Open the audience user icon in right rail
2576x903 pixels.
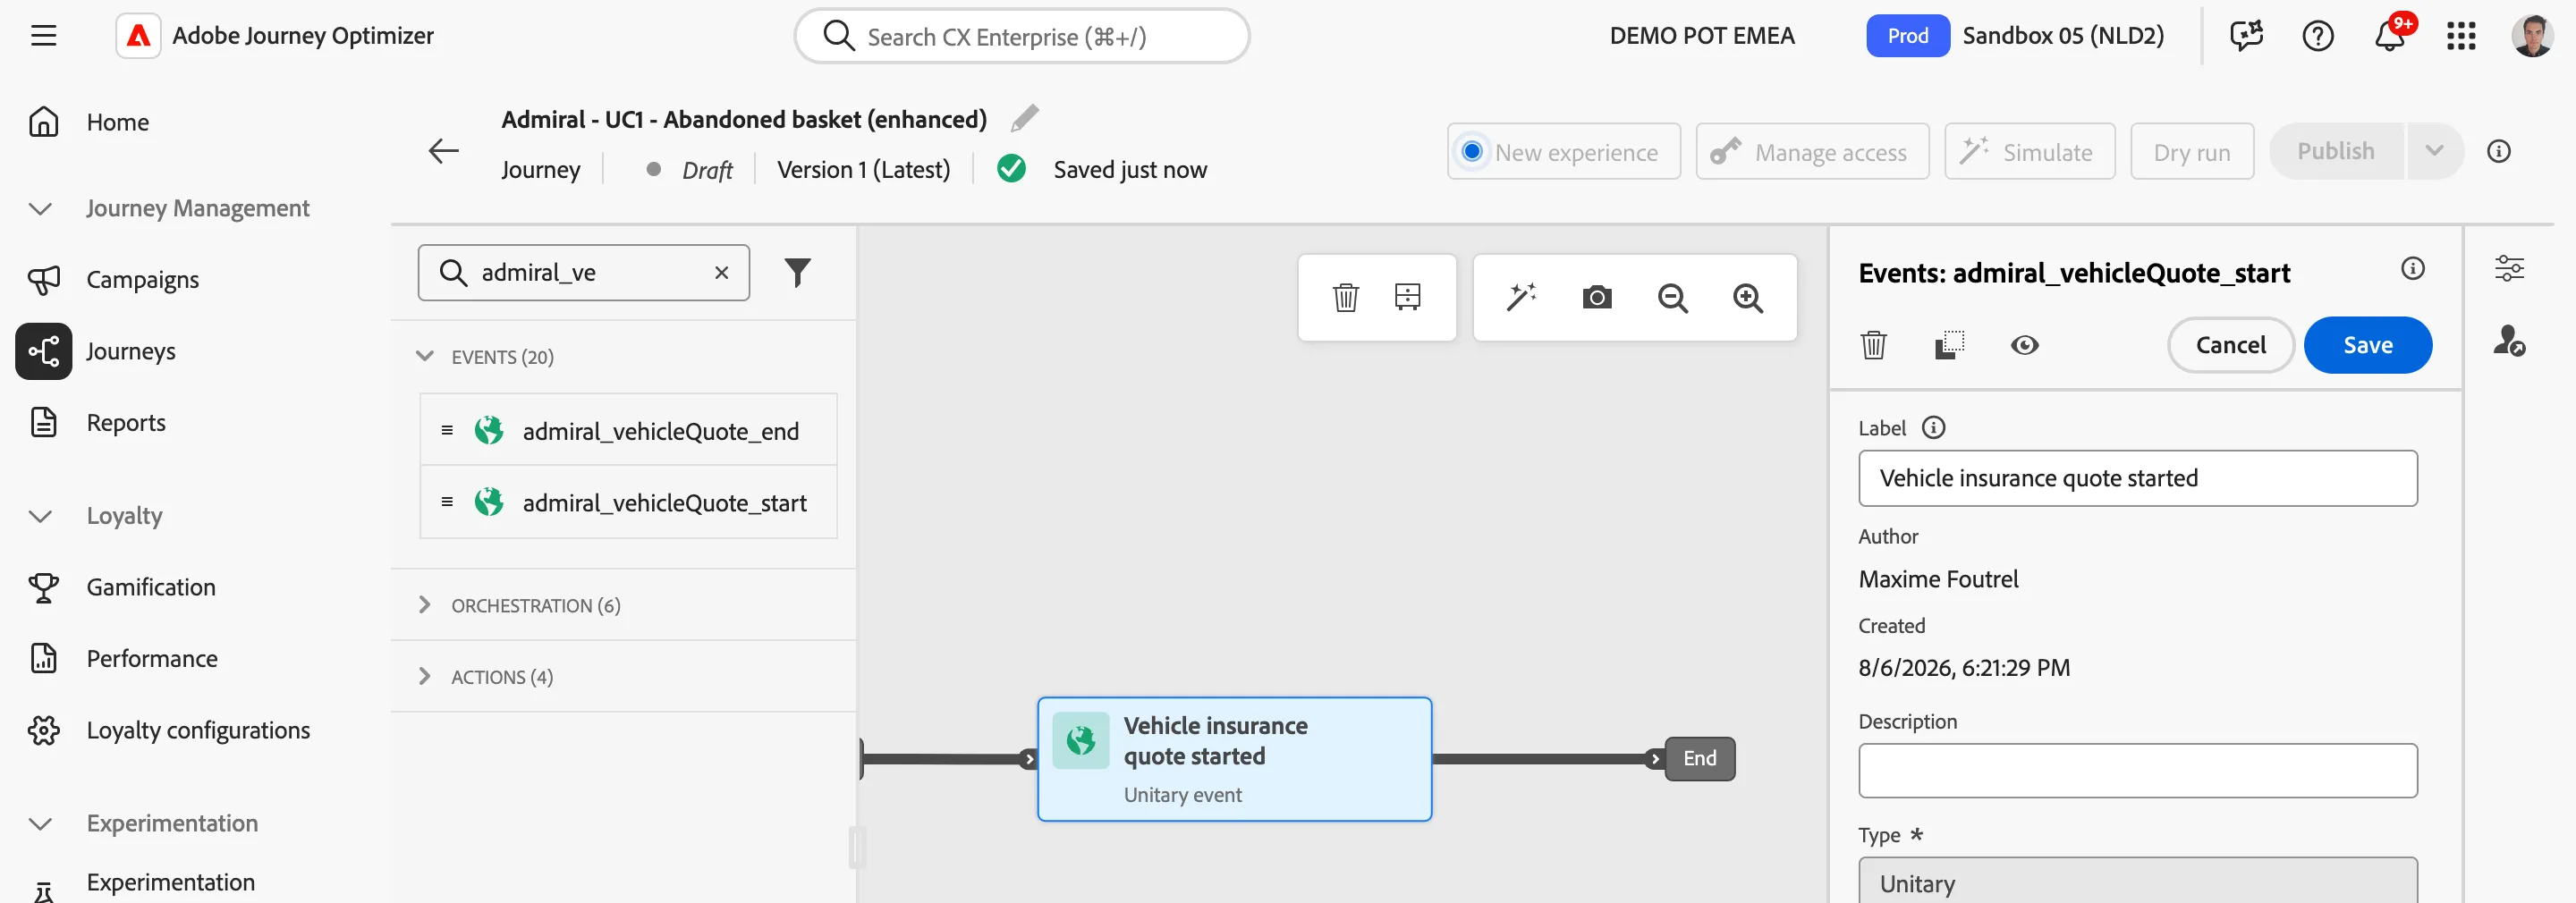(2509, 340)
